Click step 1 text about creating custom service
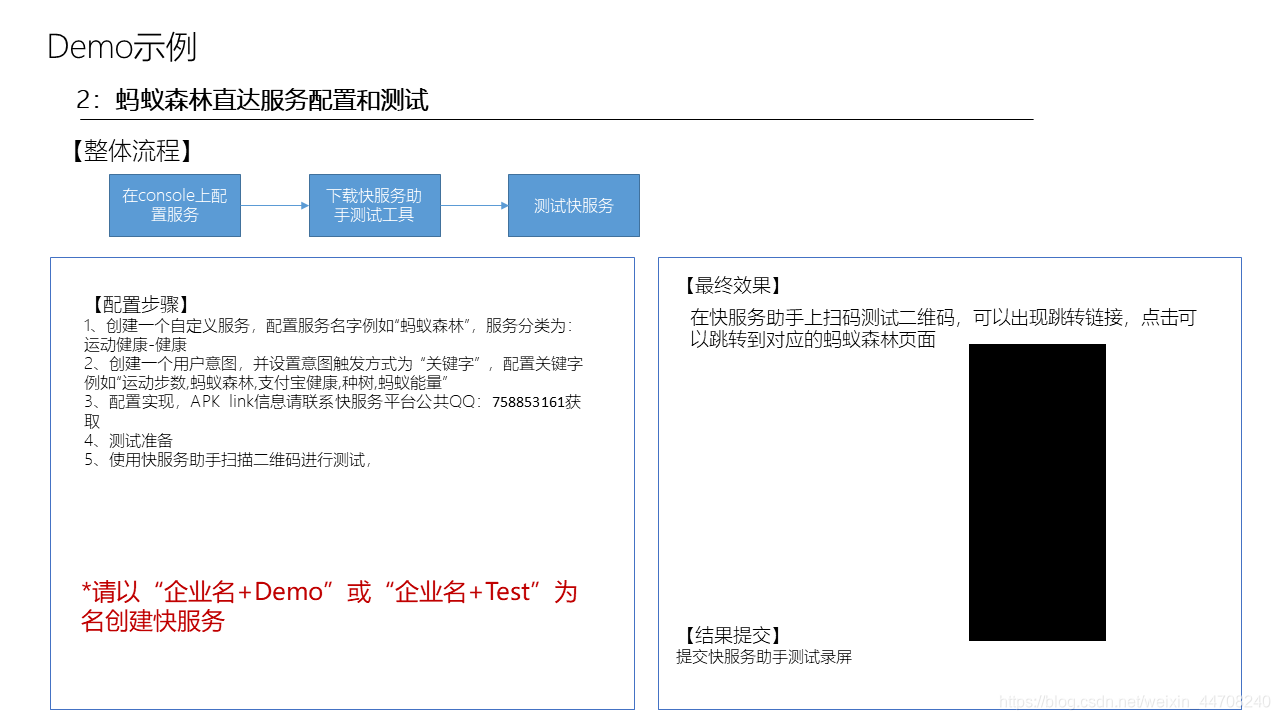Viewport: 1280px width, 720px height. tap(329, 335)
